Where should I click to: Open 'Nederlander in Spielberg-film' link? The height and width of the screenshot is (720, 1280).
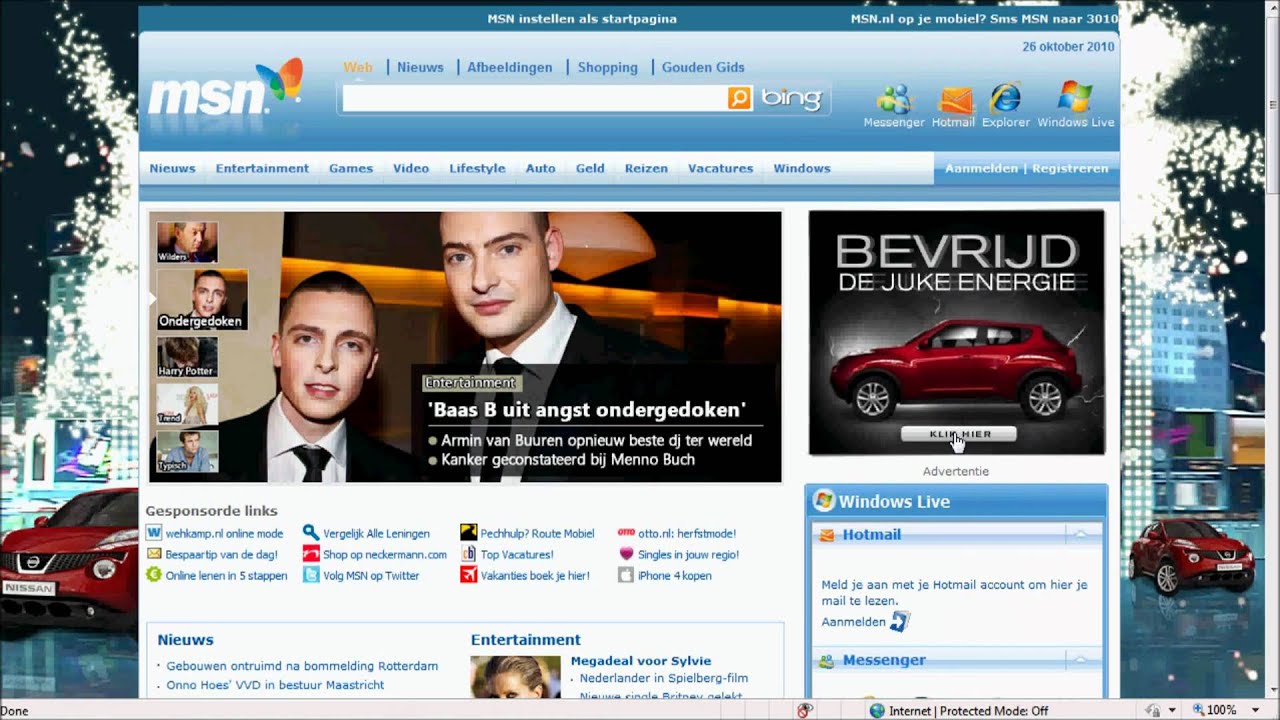[x=664, y=678]
